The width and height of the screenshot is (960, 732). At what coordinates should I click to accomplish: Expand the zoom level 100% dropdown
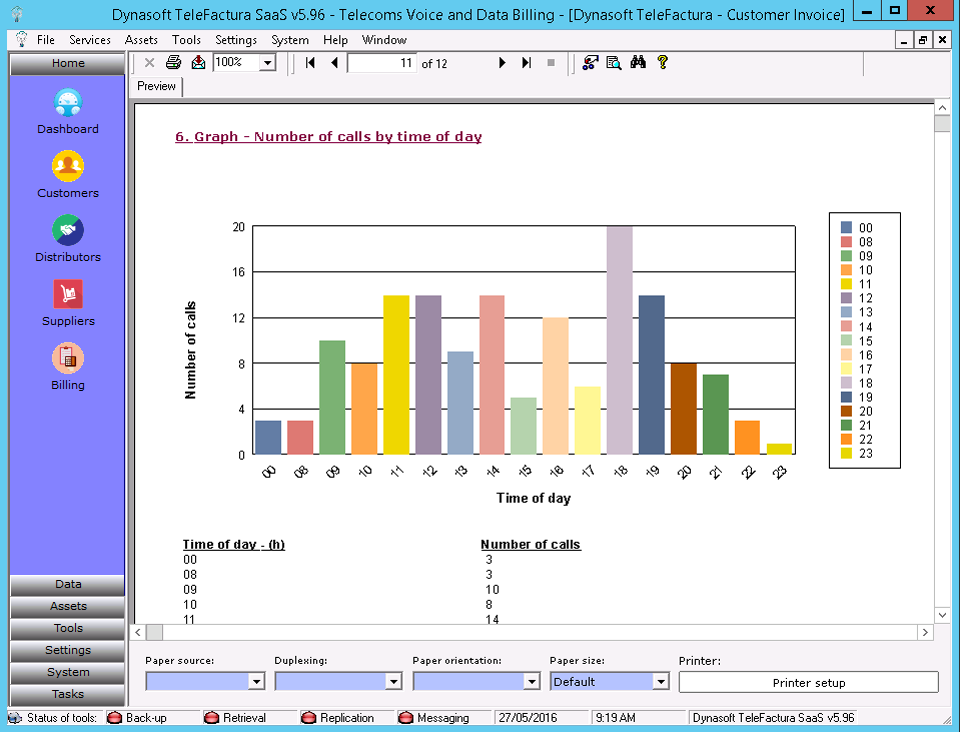point(267,63)
